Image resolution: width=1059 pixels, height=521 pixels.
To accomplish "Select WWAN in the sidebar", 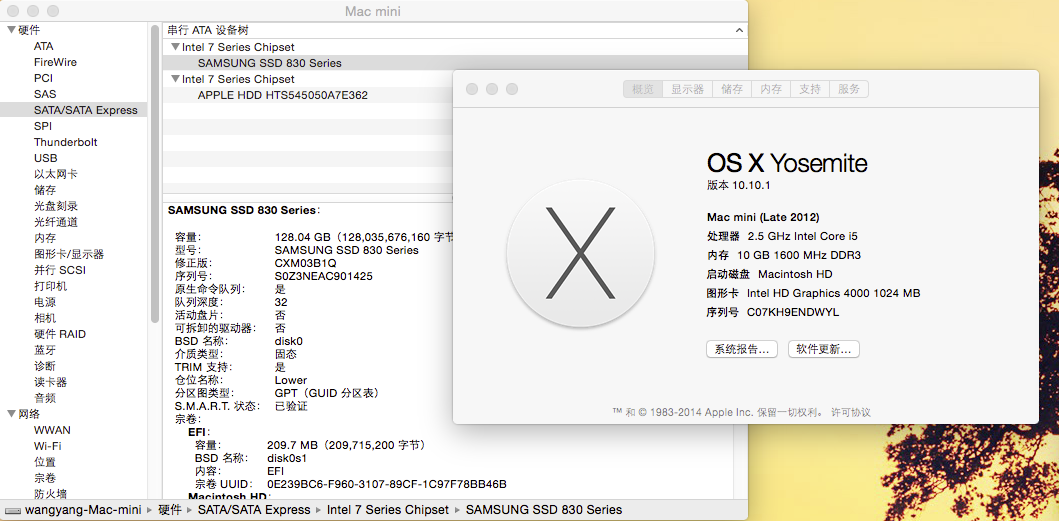I will click(x=52, y=430).
